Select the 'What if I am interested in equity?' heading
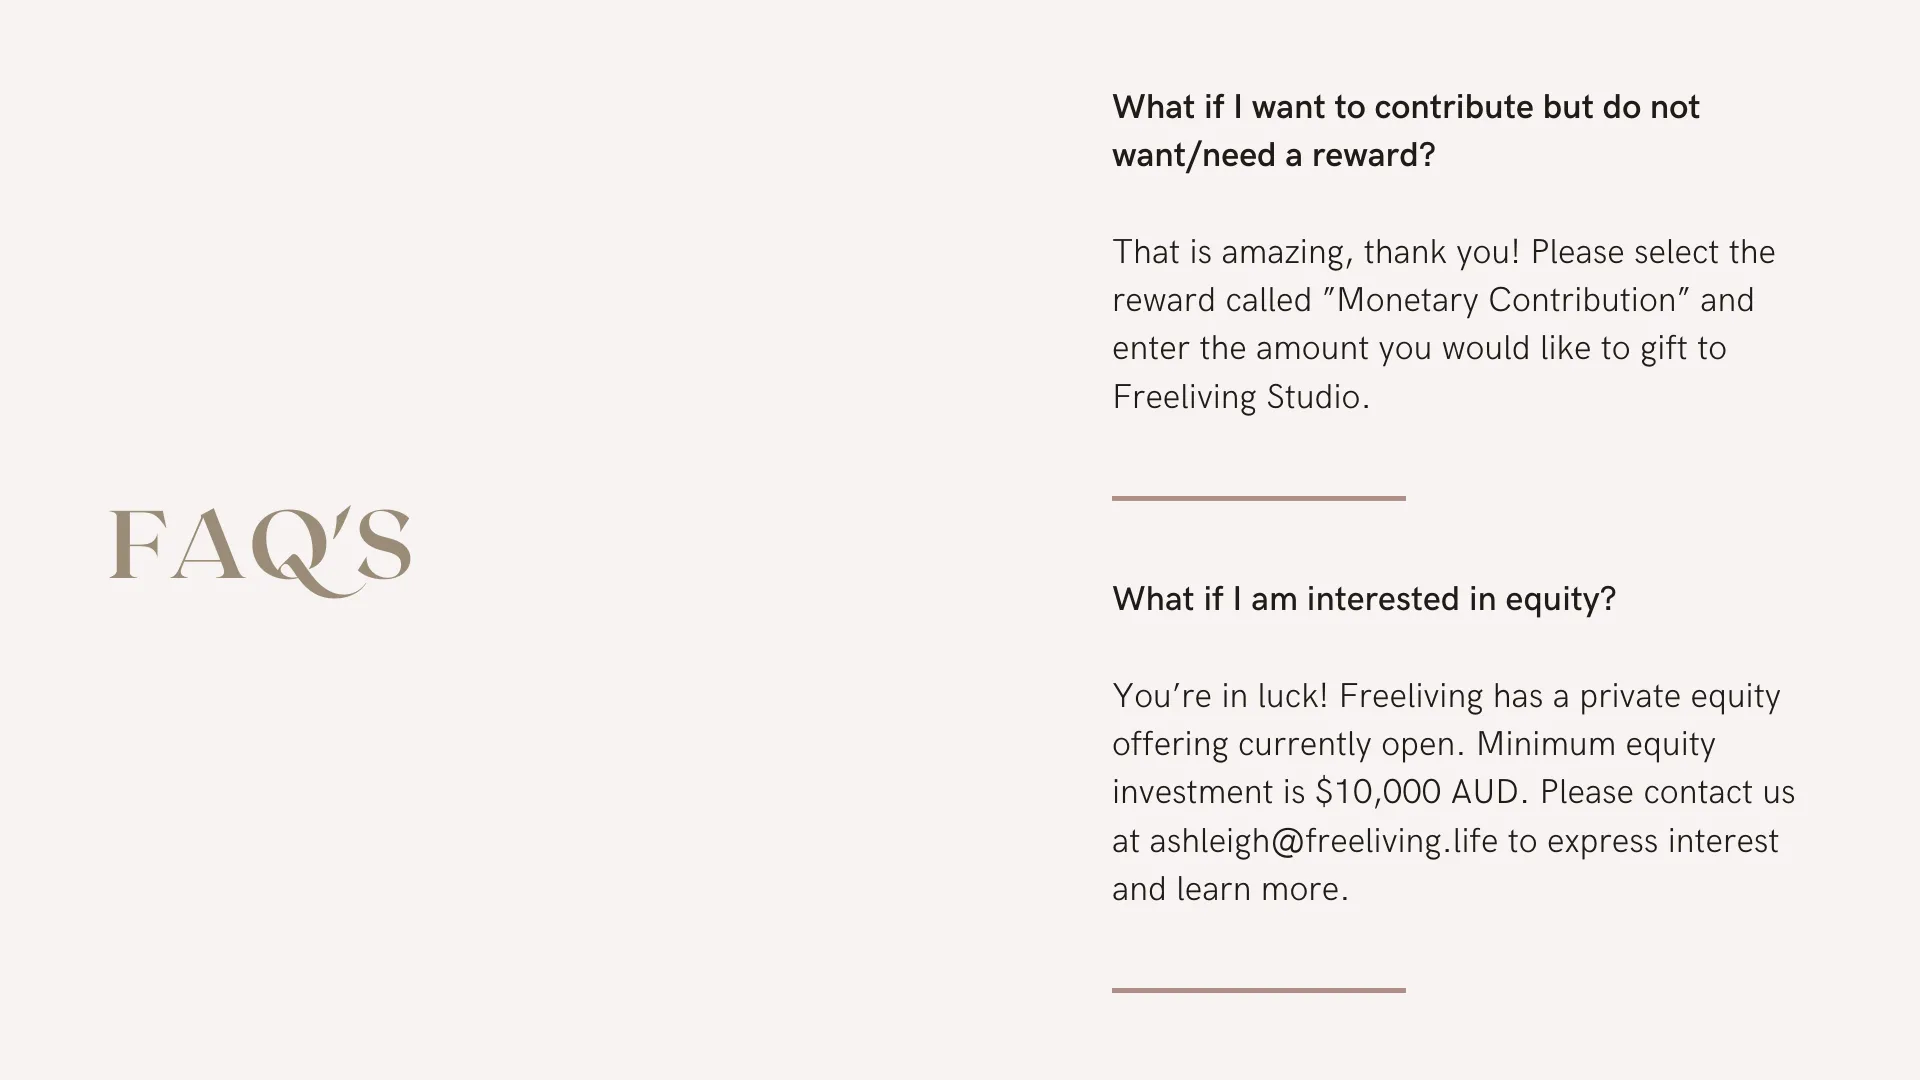Image resolution: width=1920 pixels, height=1080 pixels. point(1364,599)
